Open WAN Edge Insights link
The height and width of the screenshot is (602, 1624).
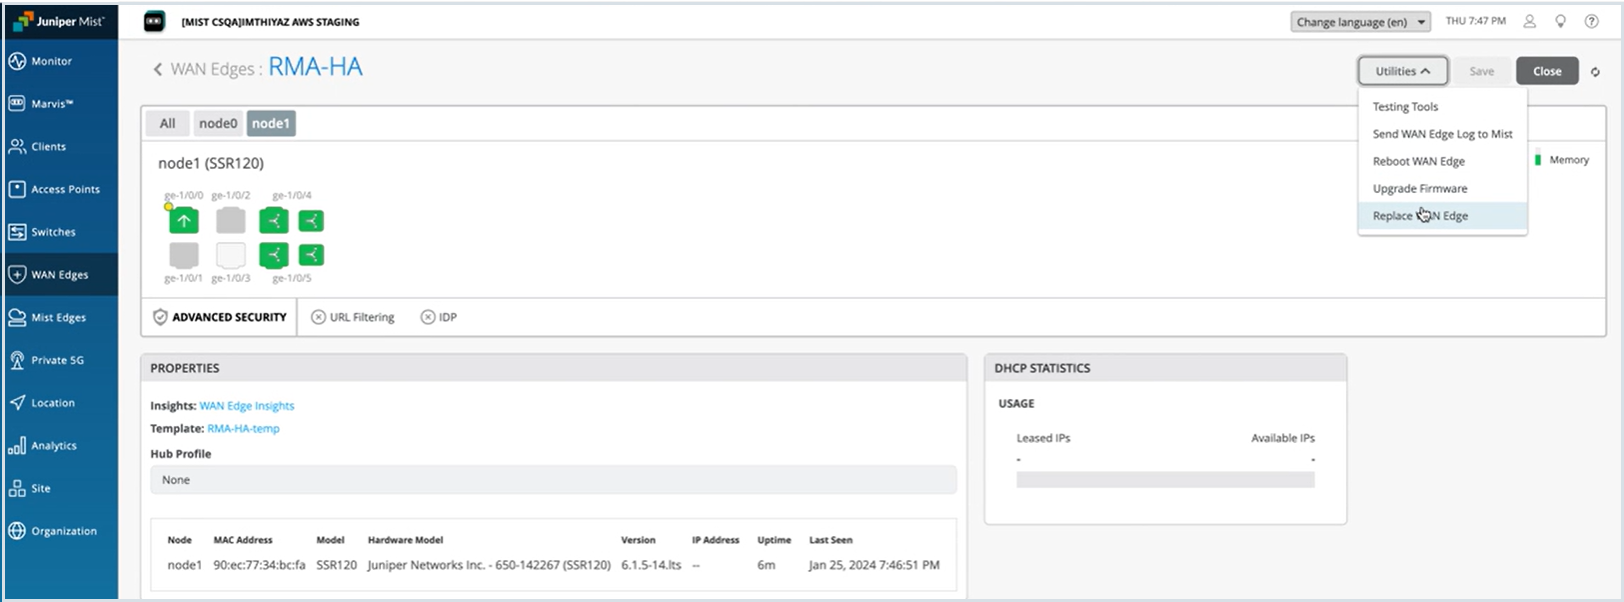(247, 406)
